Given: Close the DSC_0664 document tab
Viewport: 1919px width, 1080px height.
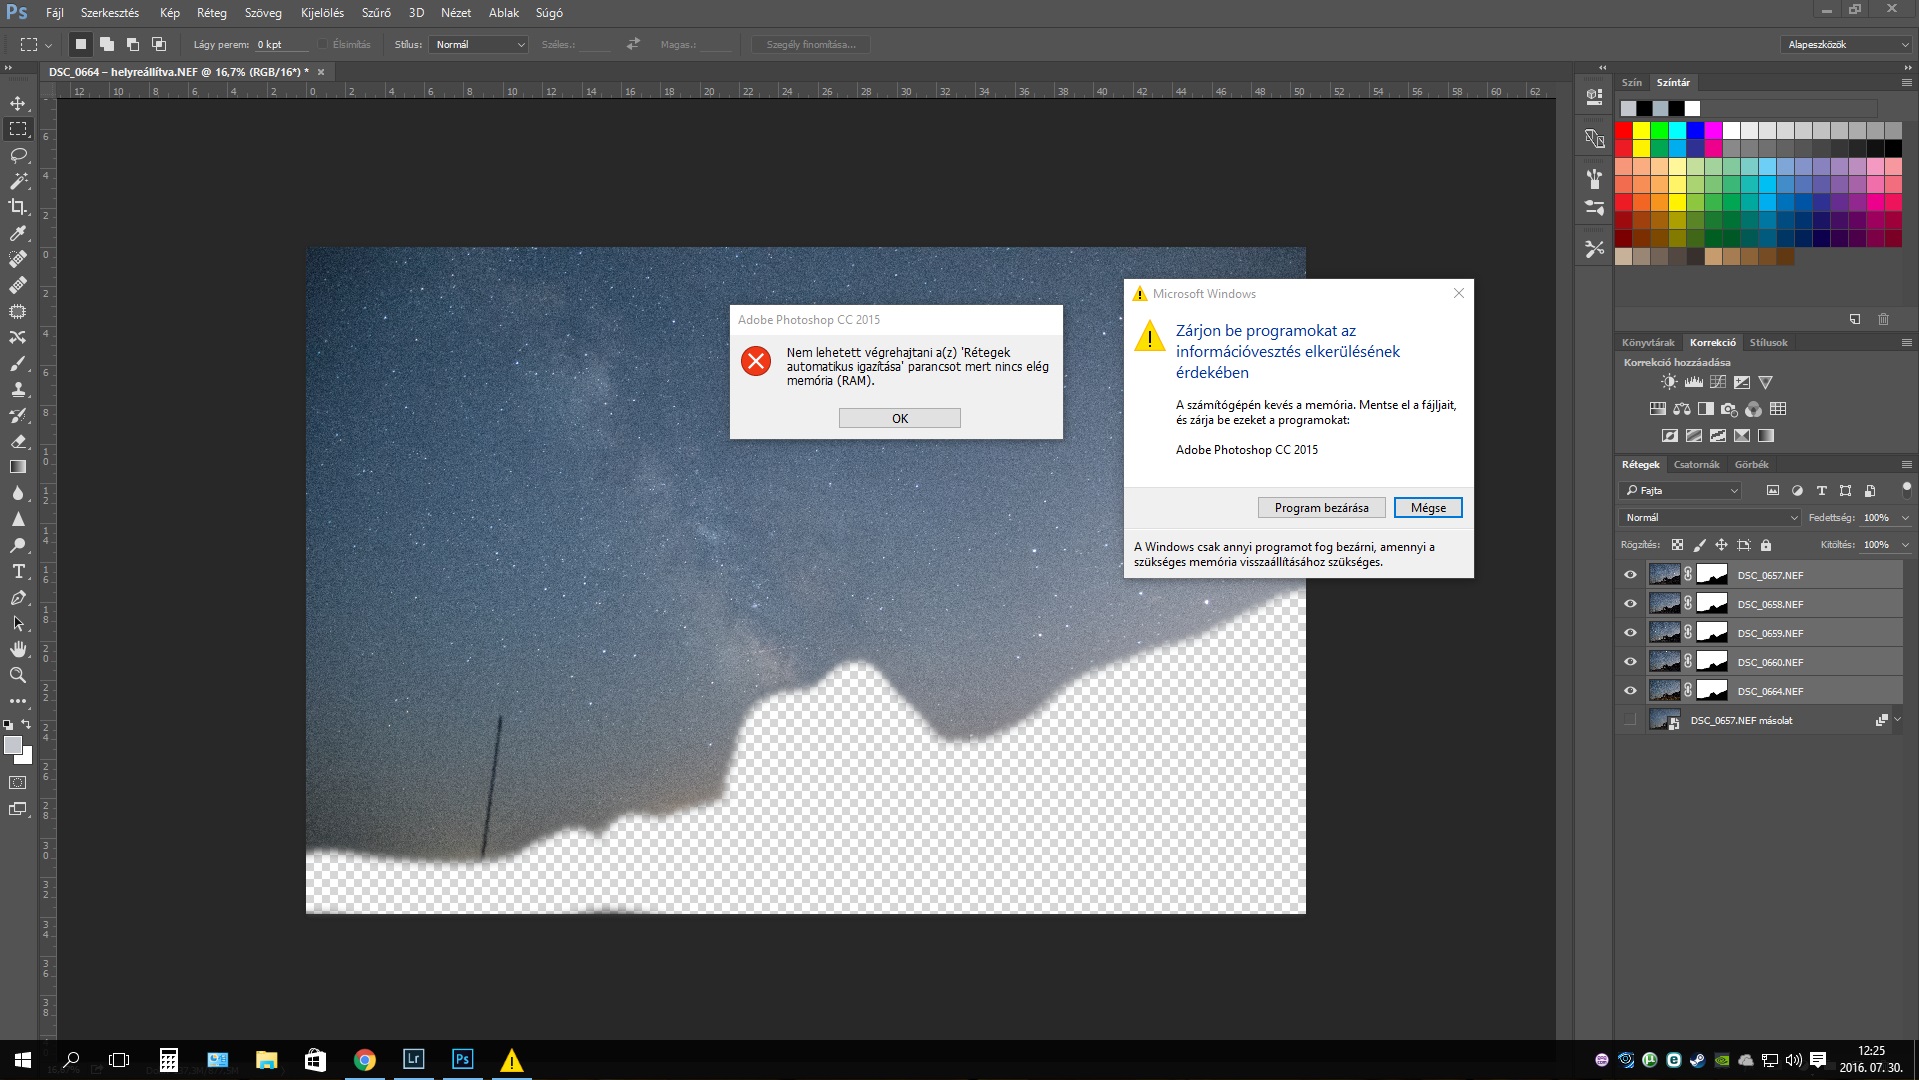Looking at the screenshot, I should pyautogui.click(x=321, y=72).
